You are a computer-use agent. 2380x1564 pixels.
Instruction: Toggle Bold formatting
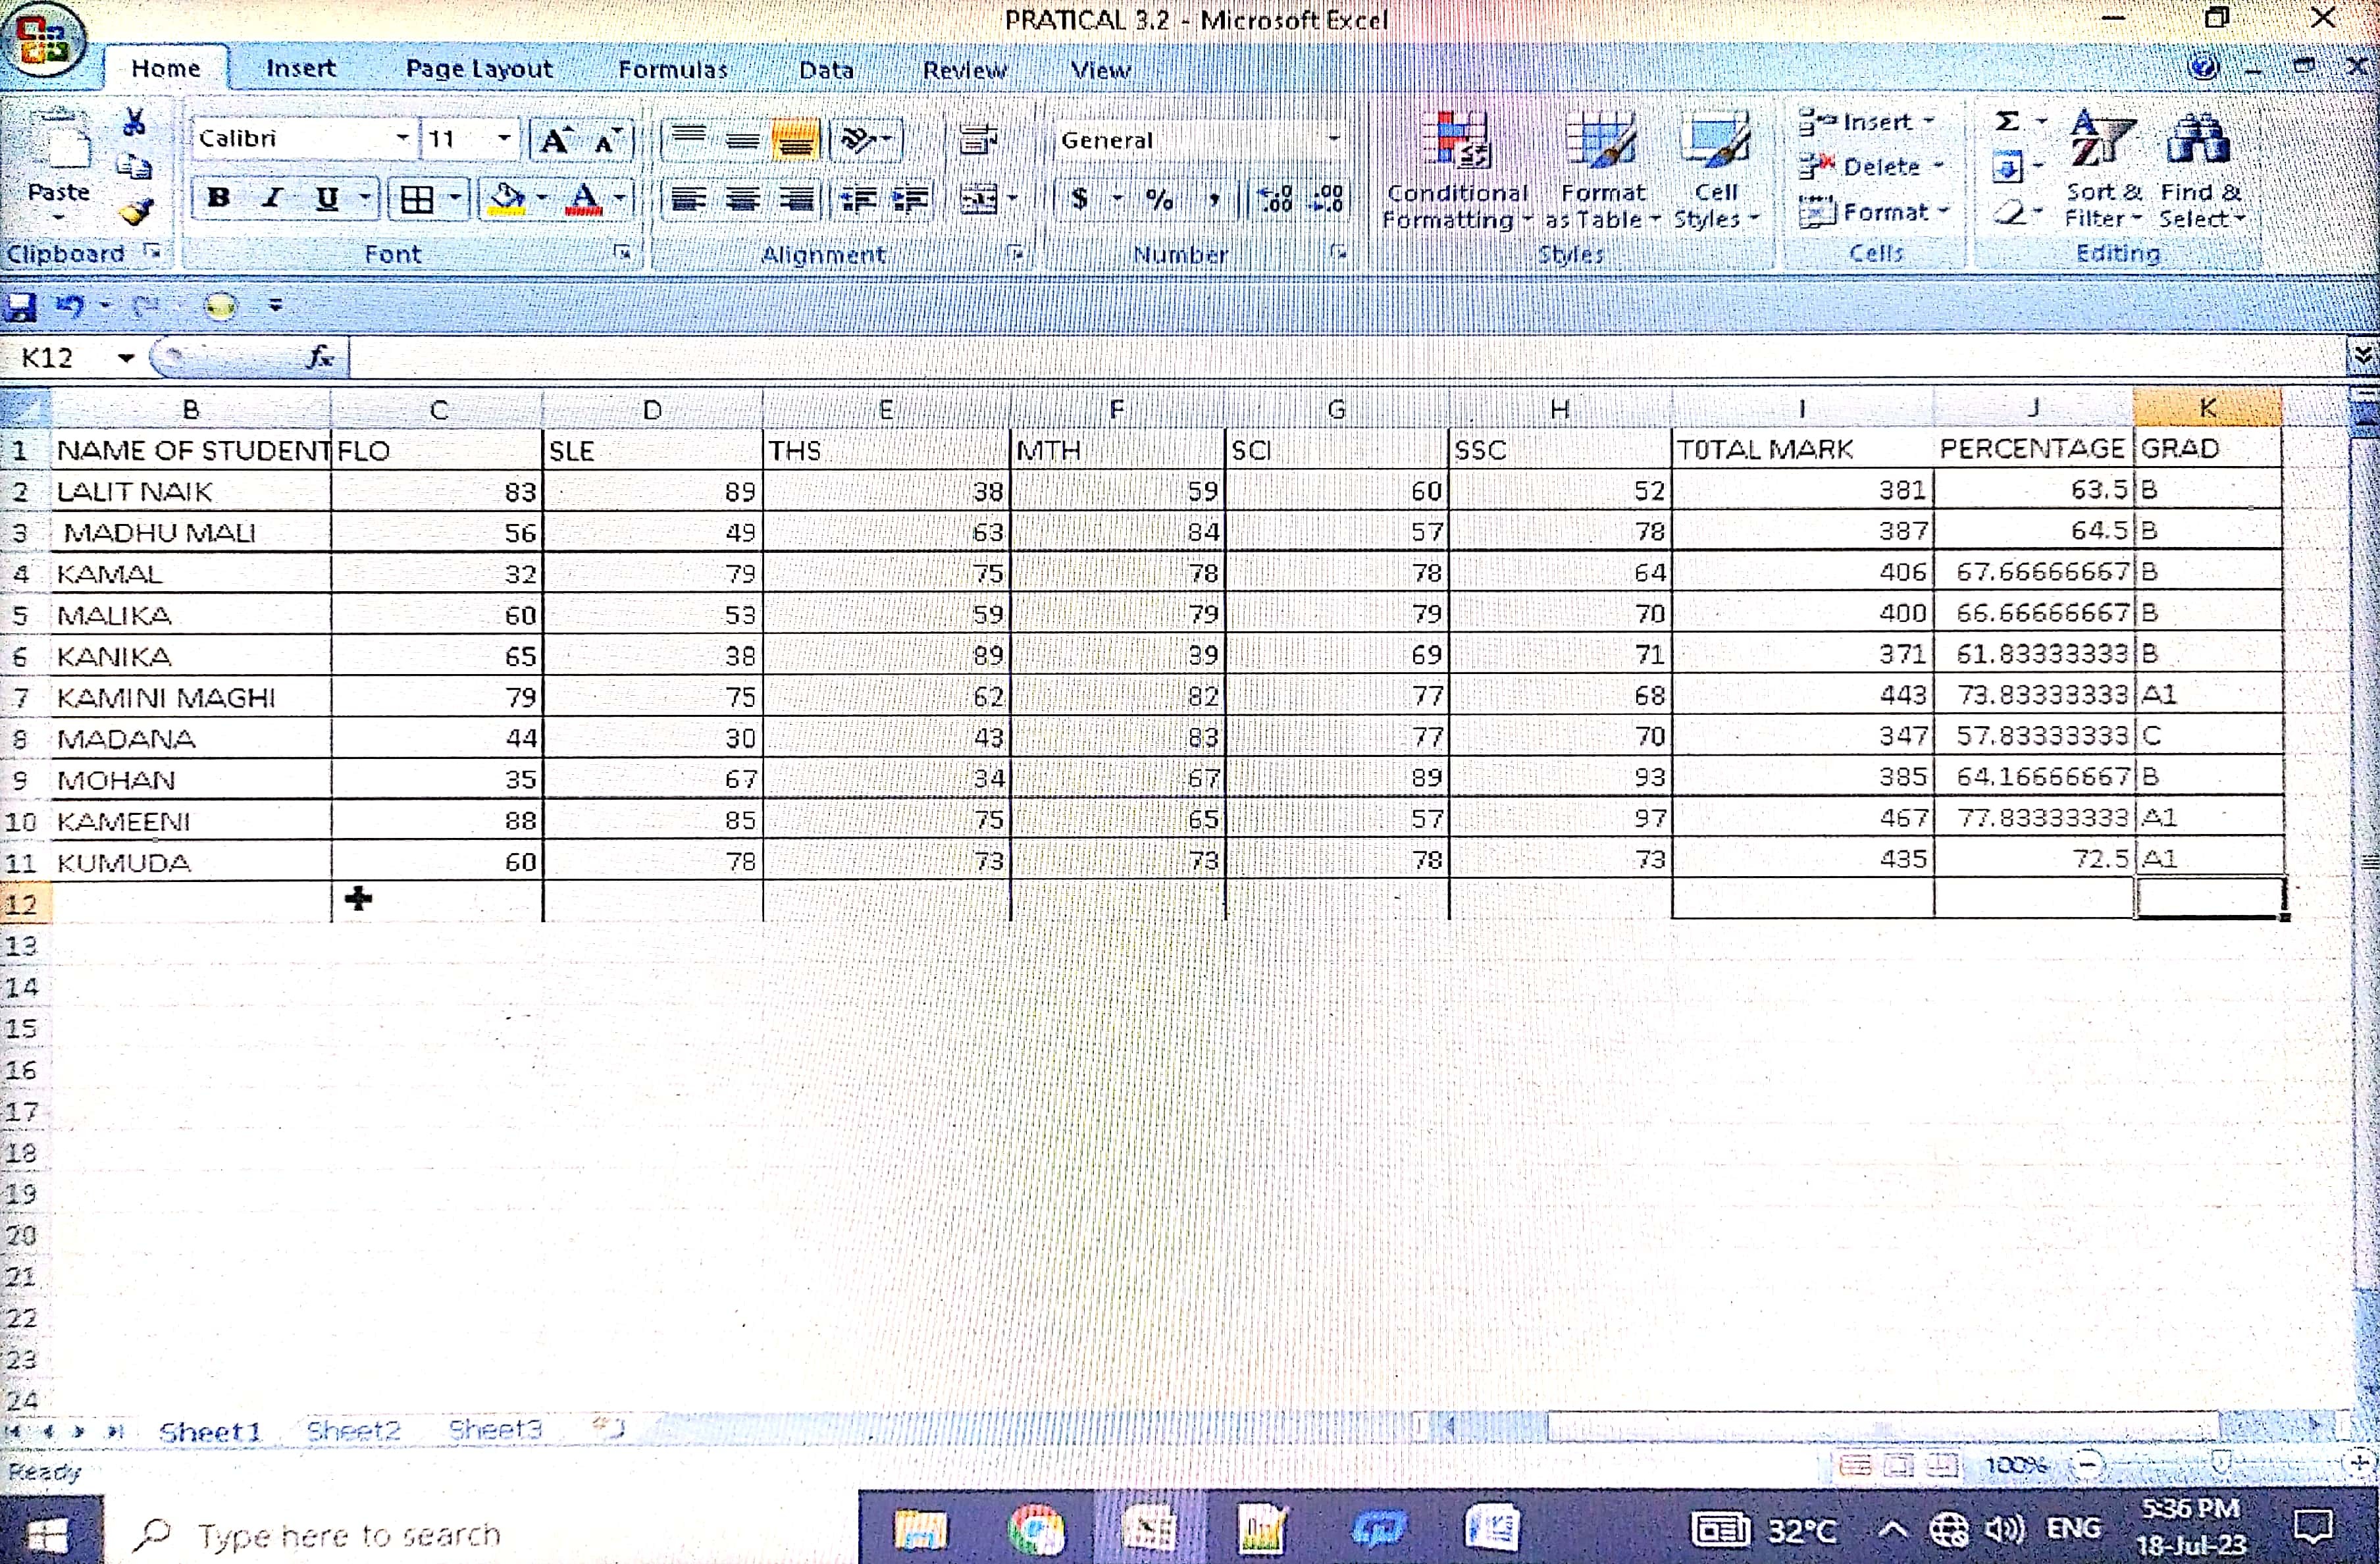click(x=218, y=198)
